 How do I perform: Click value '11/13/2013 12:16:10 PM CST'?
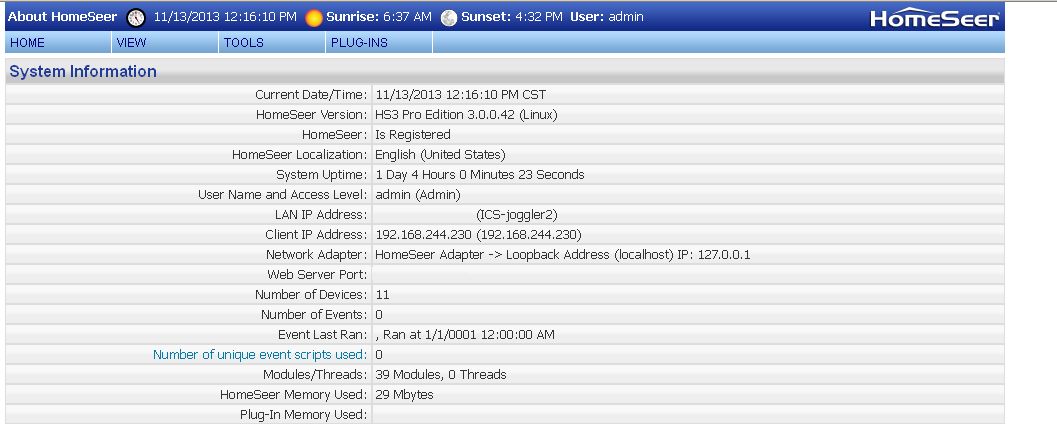(x=460, y=95)
